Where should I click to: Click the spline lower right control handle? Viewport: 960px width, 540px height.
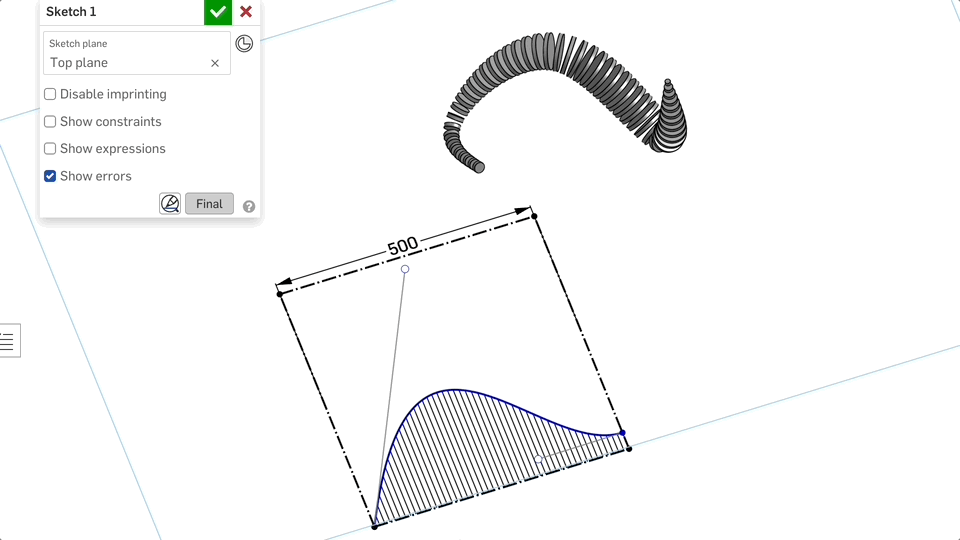point(538,459)
